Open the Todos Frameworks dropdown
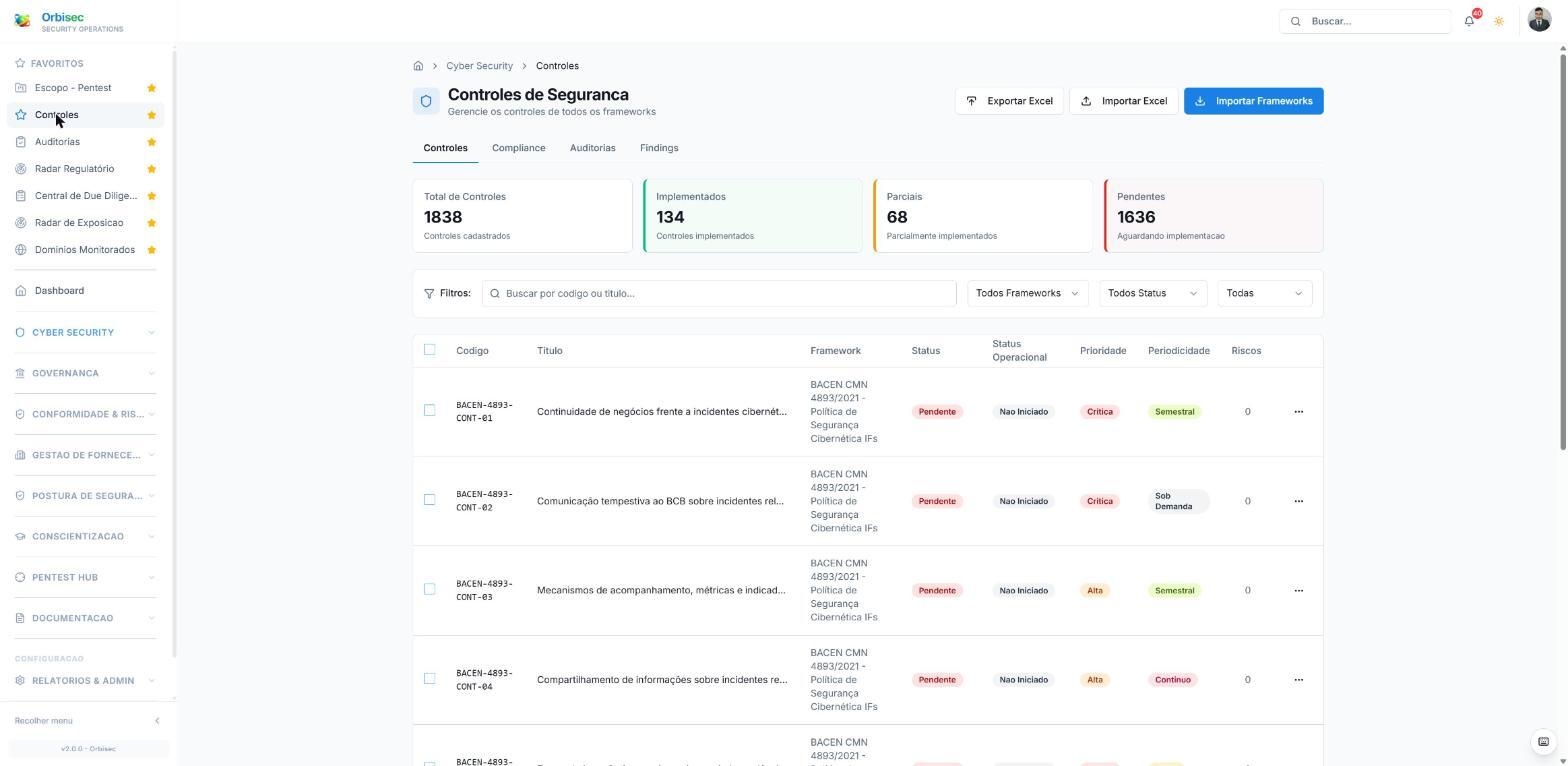The image size is (1568, 766). [x=1027, y=294]
